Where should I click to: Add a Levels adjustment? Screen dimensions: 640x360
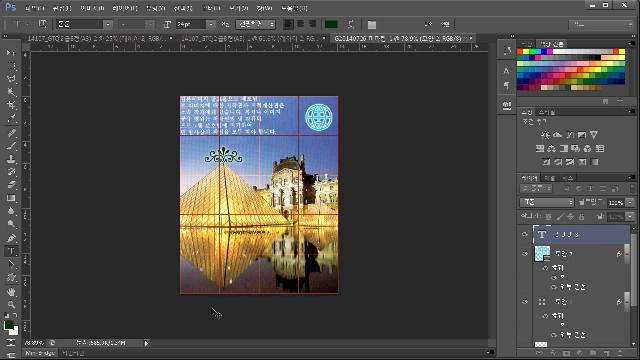(x=558, y=135)
